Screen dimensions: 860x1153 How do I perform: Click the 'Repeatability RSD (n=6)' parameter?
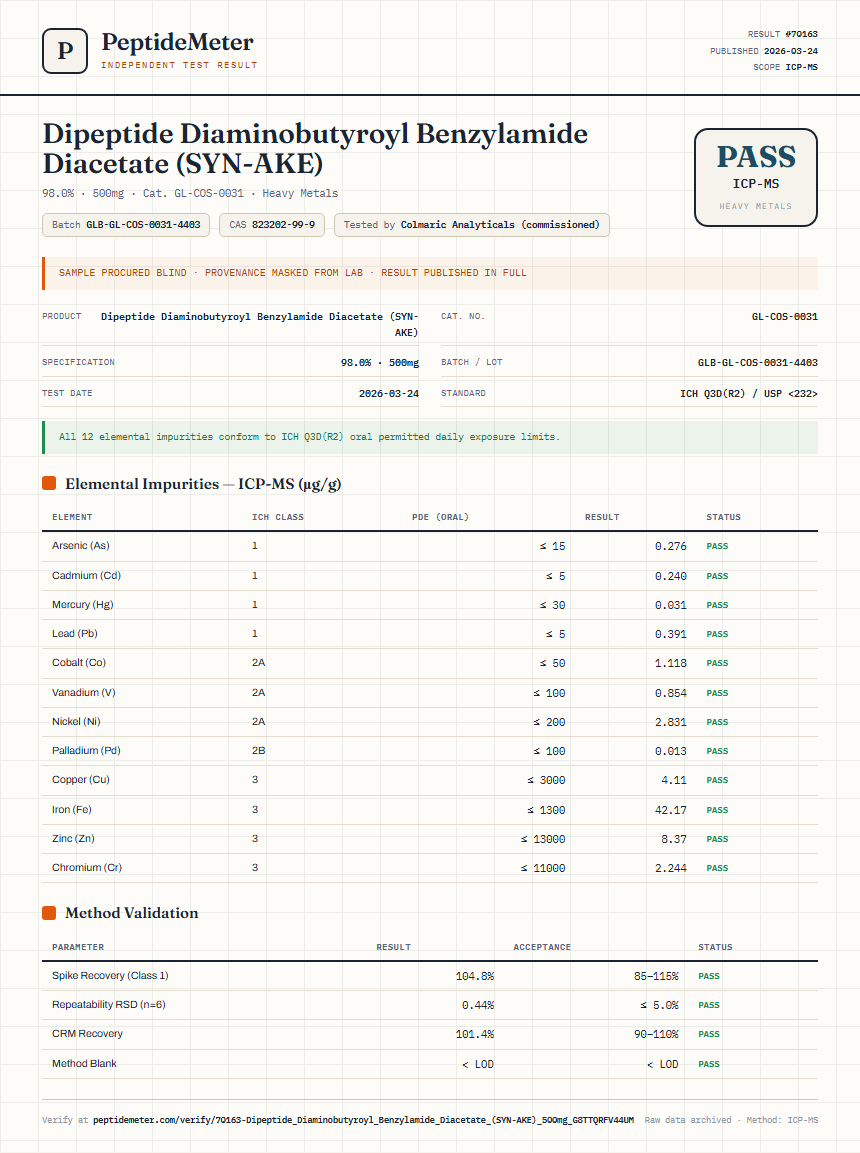[109, 1004]
